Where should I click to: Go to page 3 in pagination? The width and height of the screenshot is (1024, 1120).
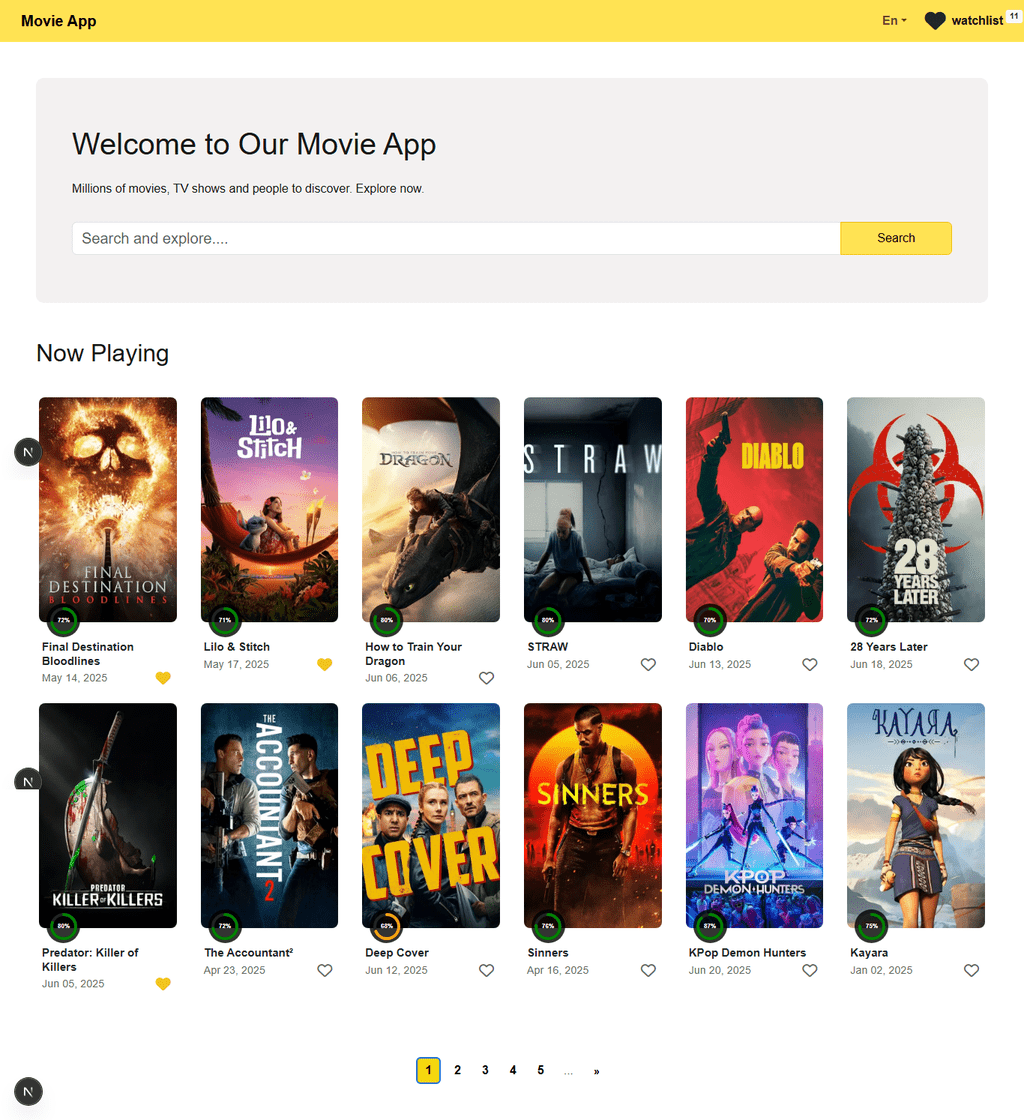pos(485,1070)
